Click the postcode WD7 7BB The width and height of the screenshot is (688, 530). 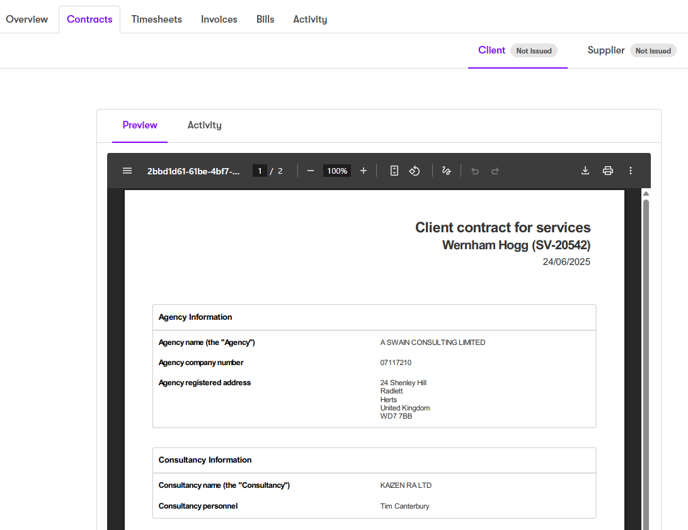pos(396,416)
